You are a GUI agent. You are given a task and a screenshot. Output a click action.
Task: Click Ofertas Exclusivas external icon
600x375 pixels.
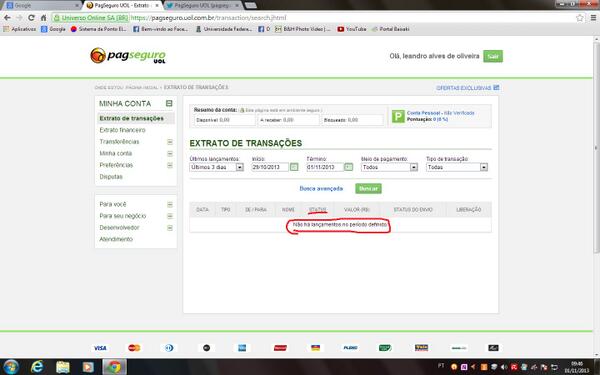click(496, 88)
